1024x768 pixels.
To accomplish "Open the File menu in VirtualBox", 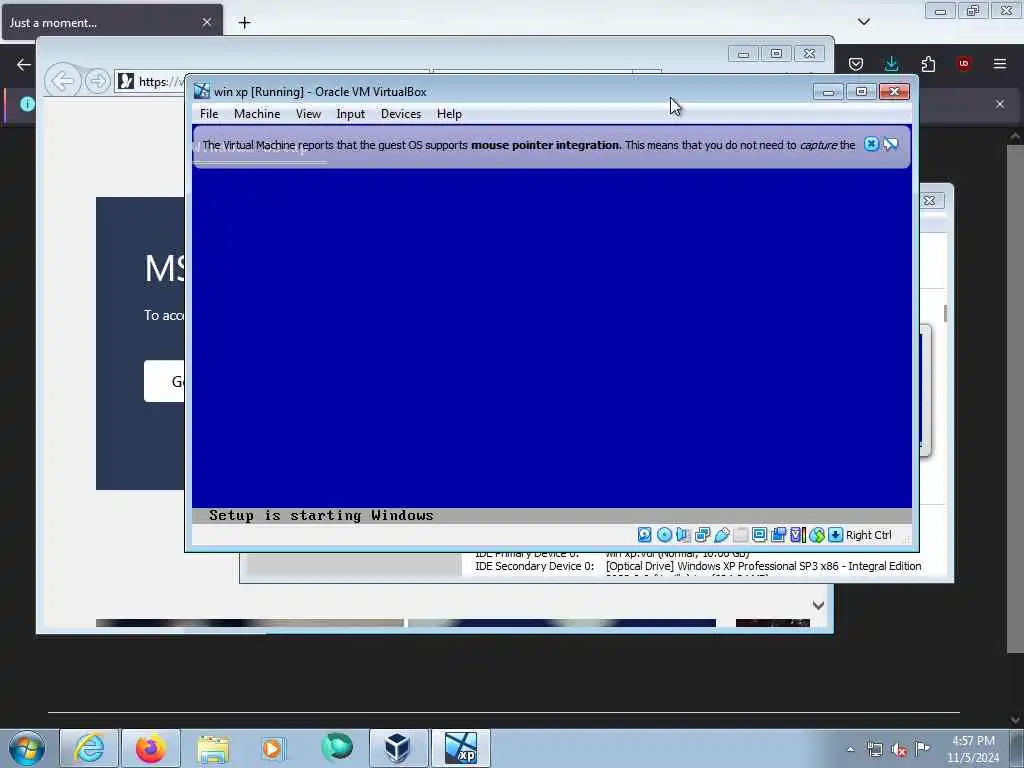I will click(209, 114).
